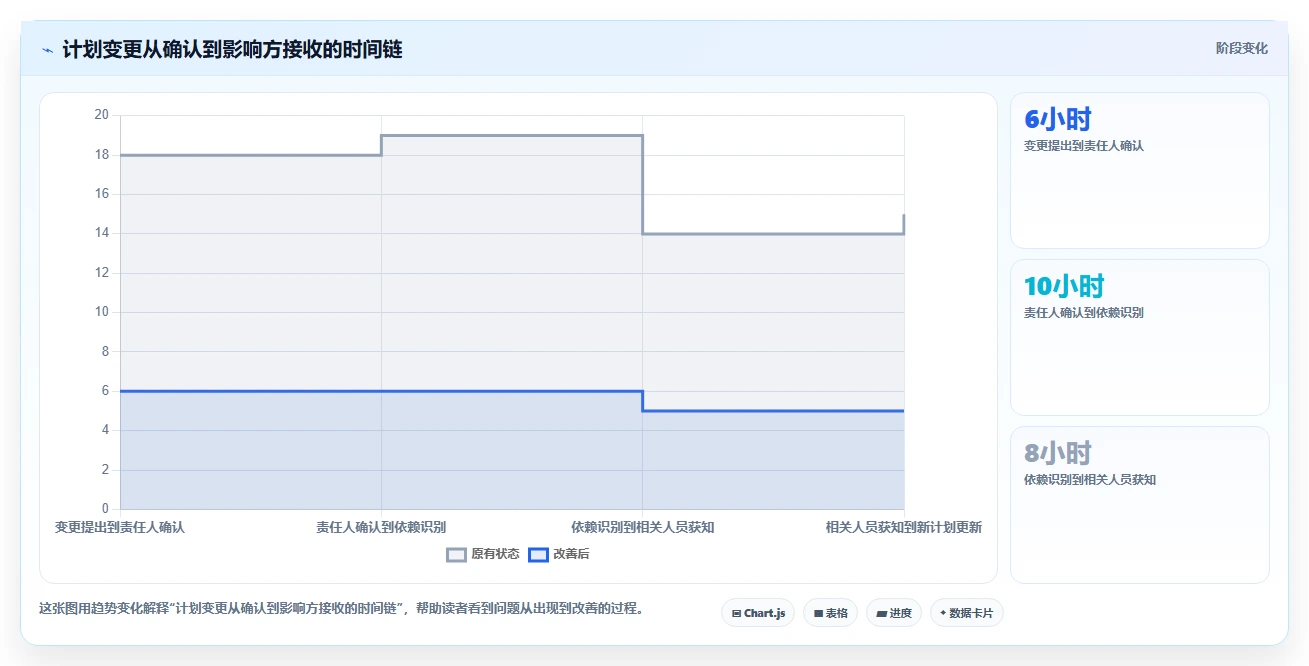Click the chart description sentence below
This screenshot has height=666, width=1309.
pyautogui.click(x=341, y=608)
